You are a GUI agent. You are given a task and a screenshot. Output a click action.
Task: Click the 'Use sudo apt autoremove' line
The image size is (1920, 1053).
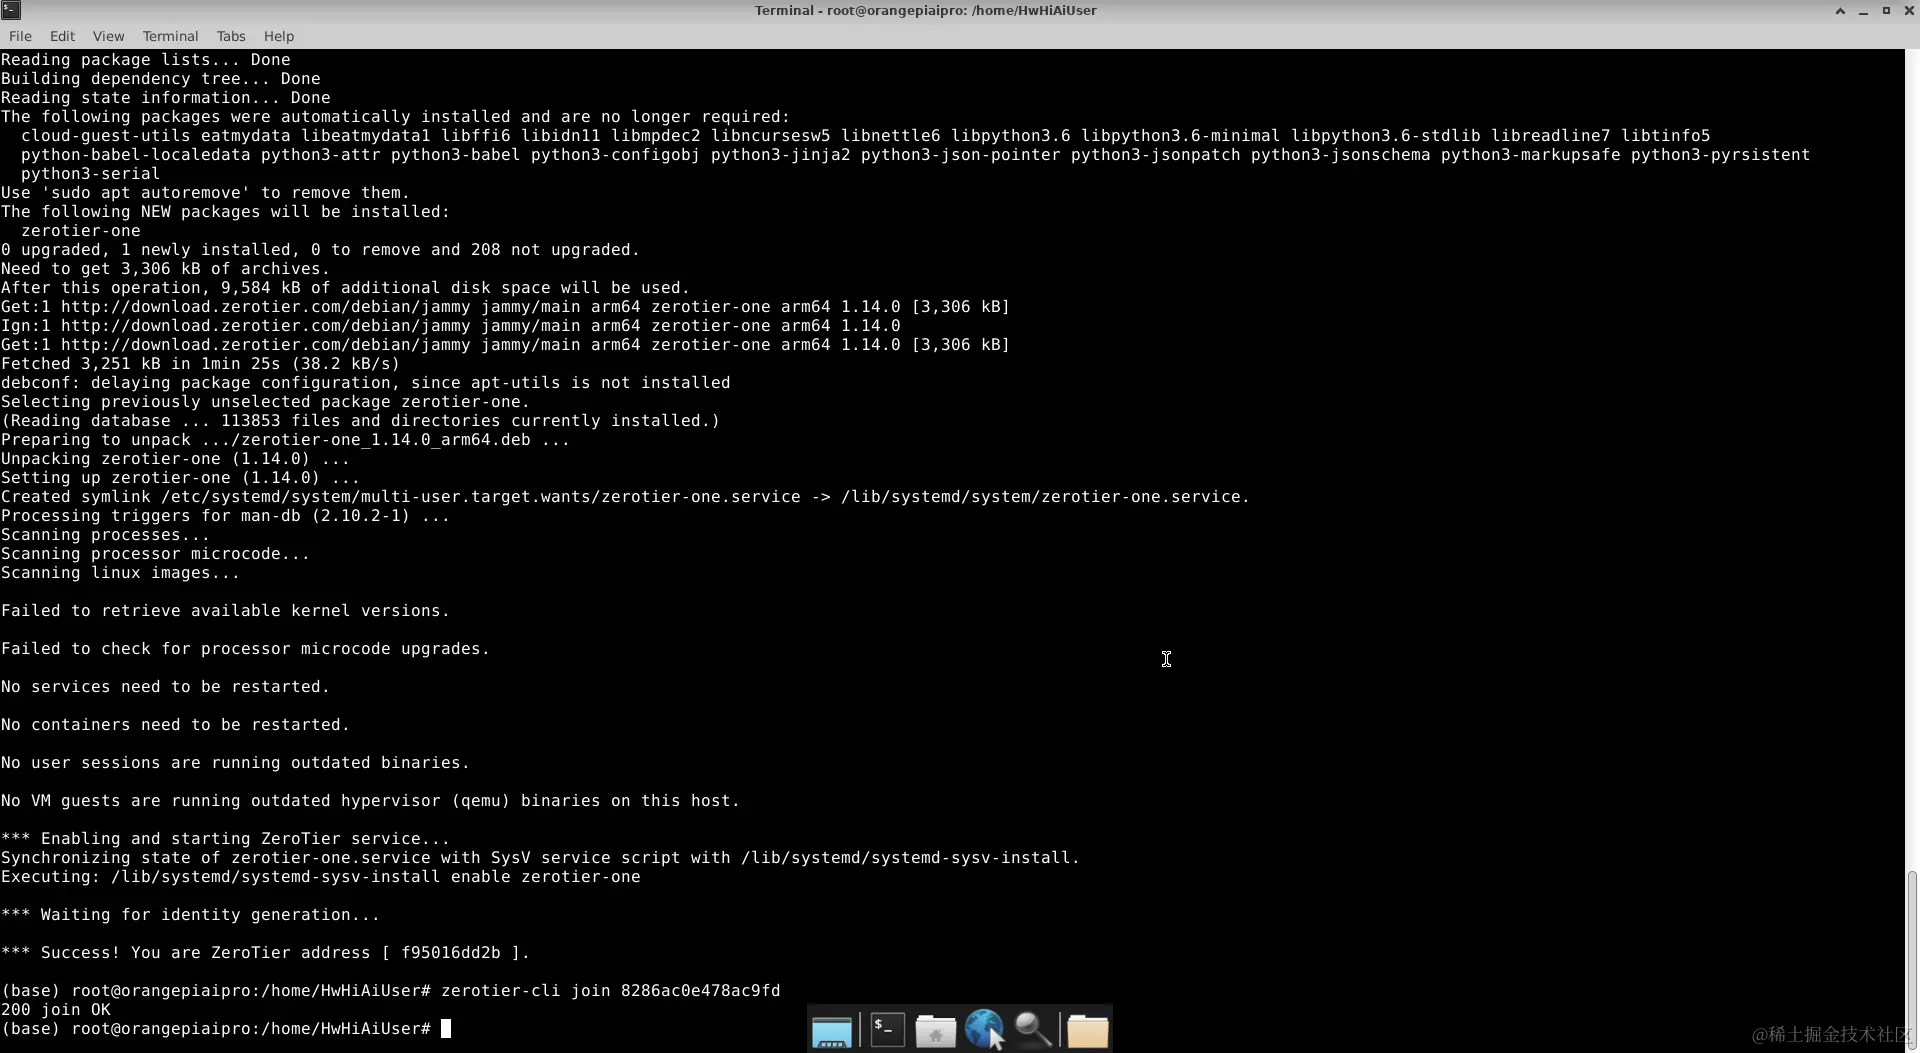click(205, 193)
